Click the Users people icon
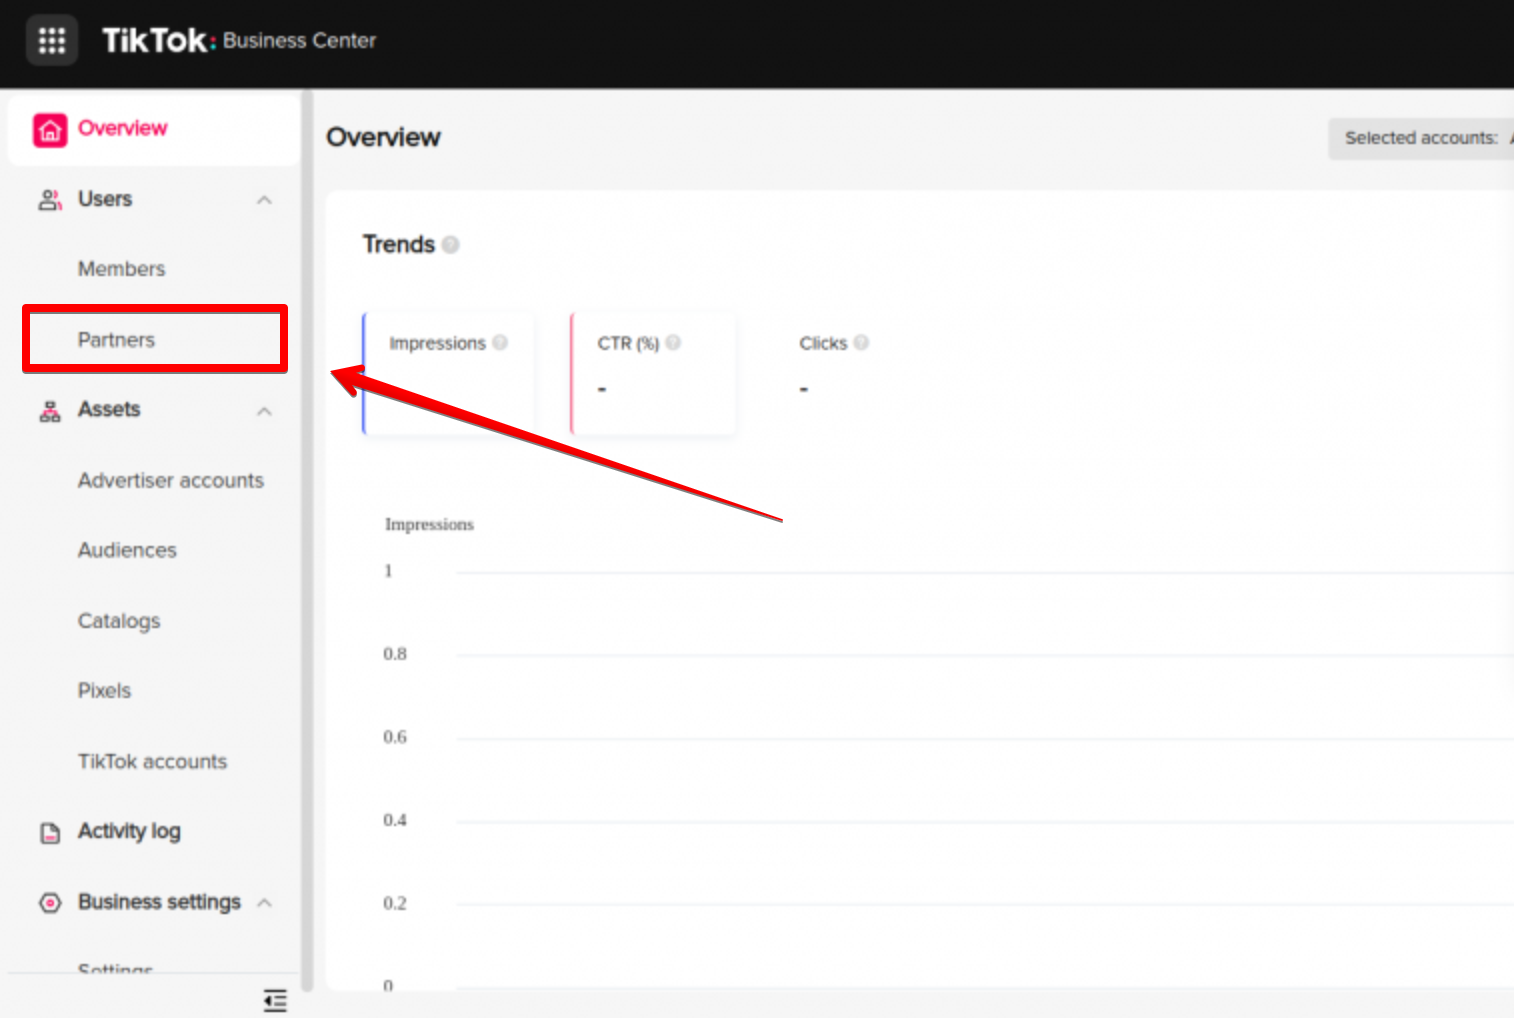This screenshot has height=1018, width=1514. click(x=50, y=200)
